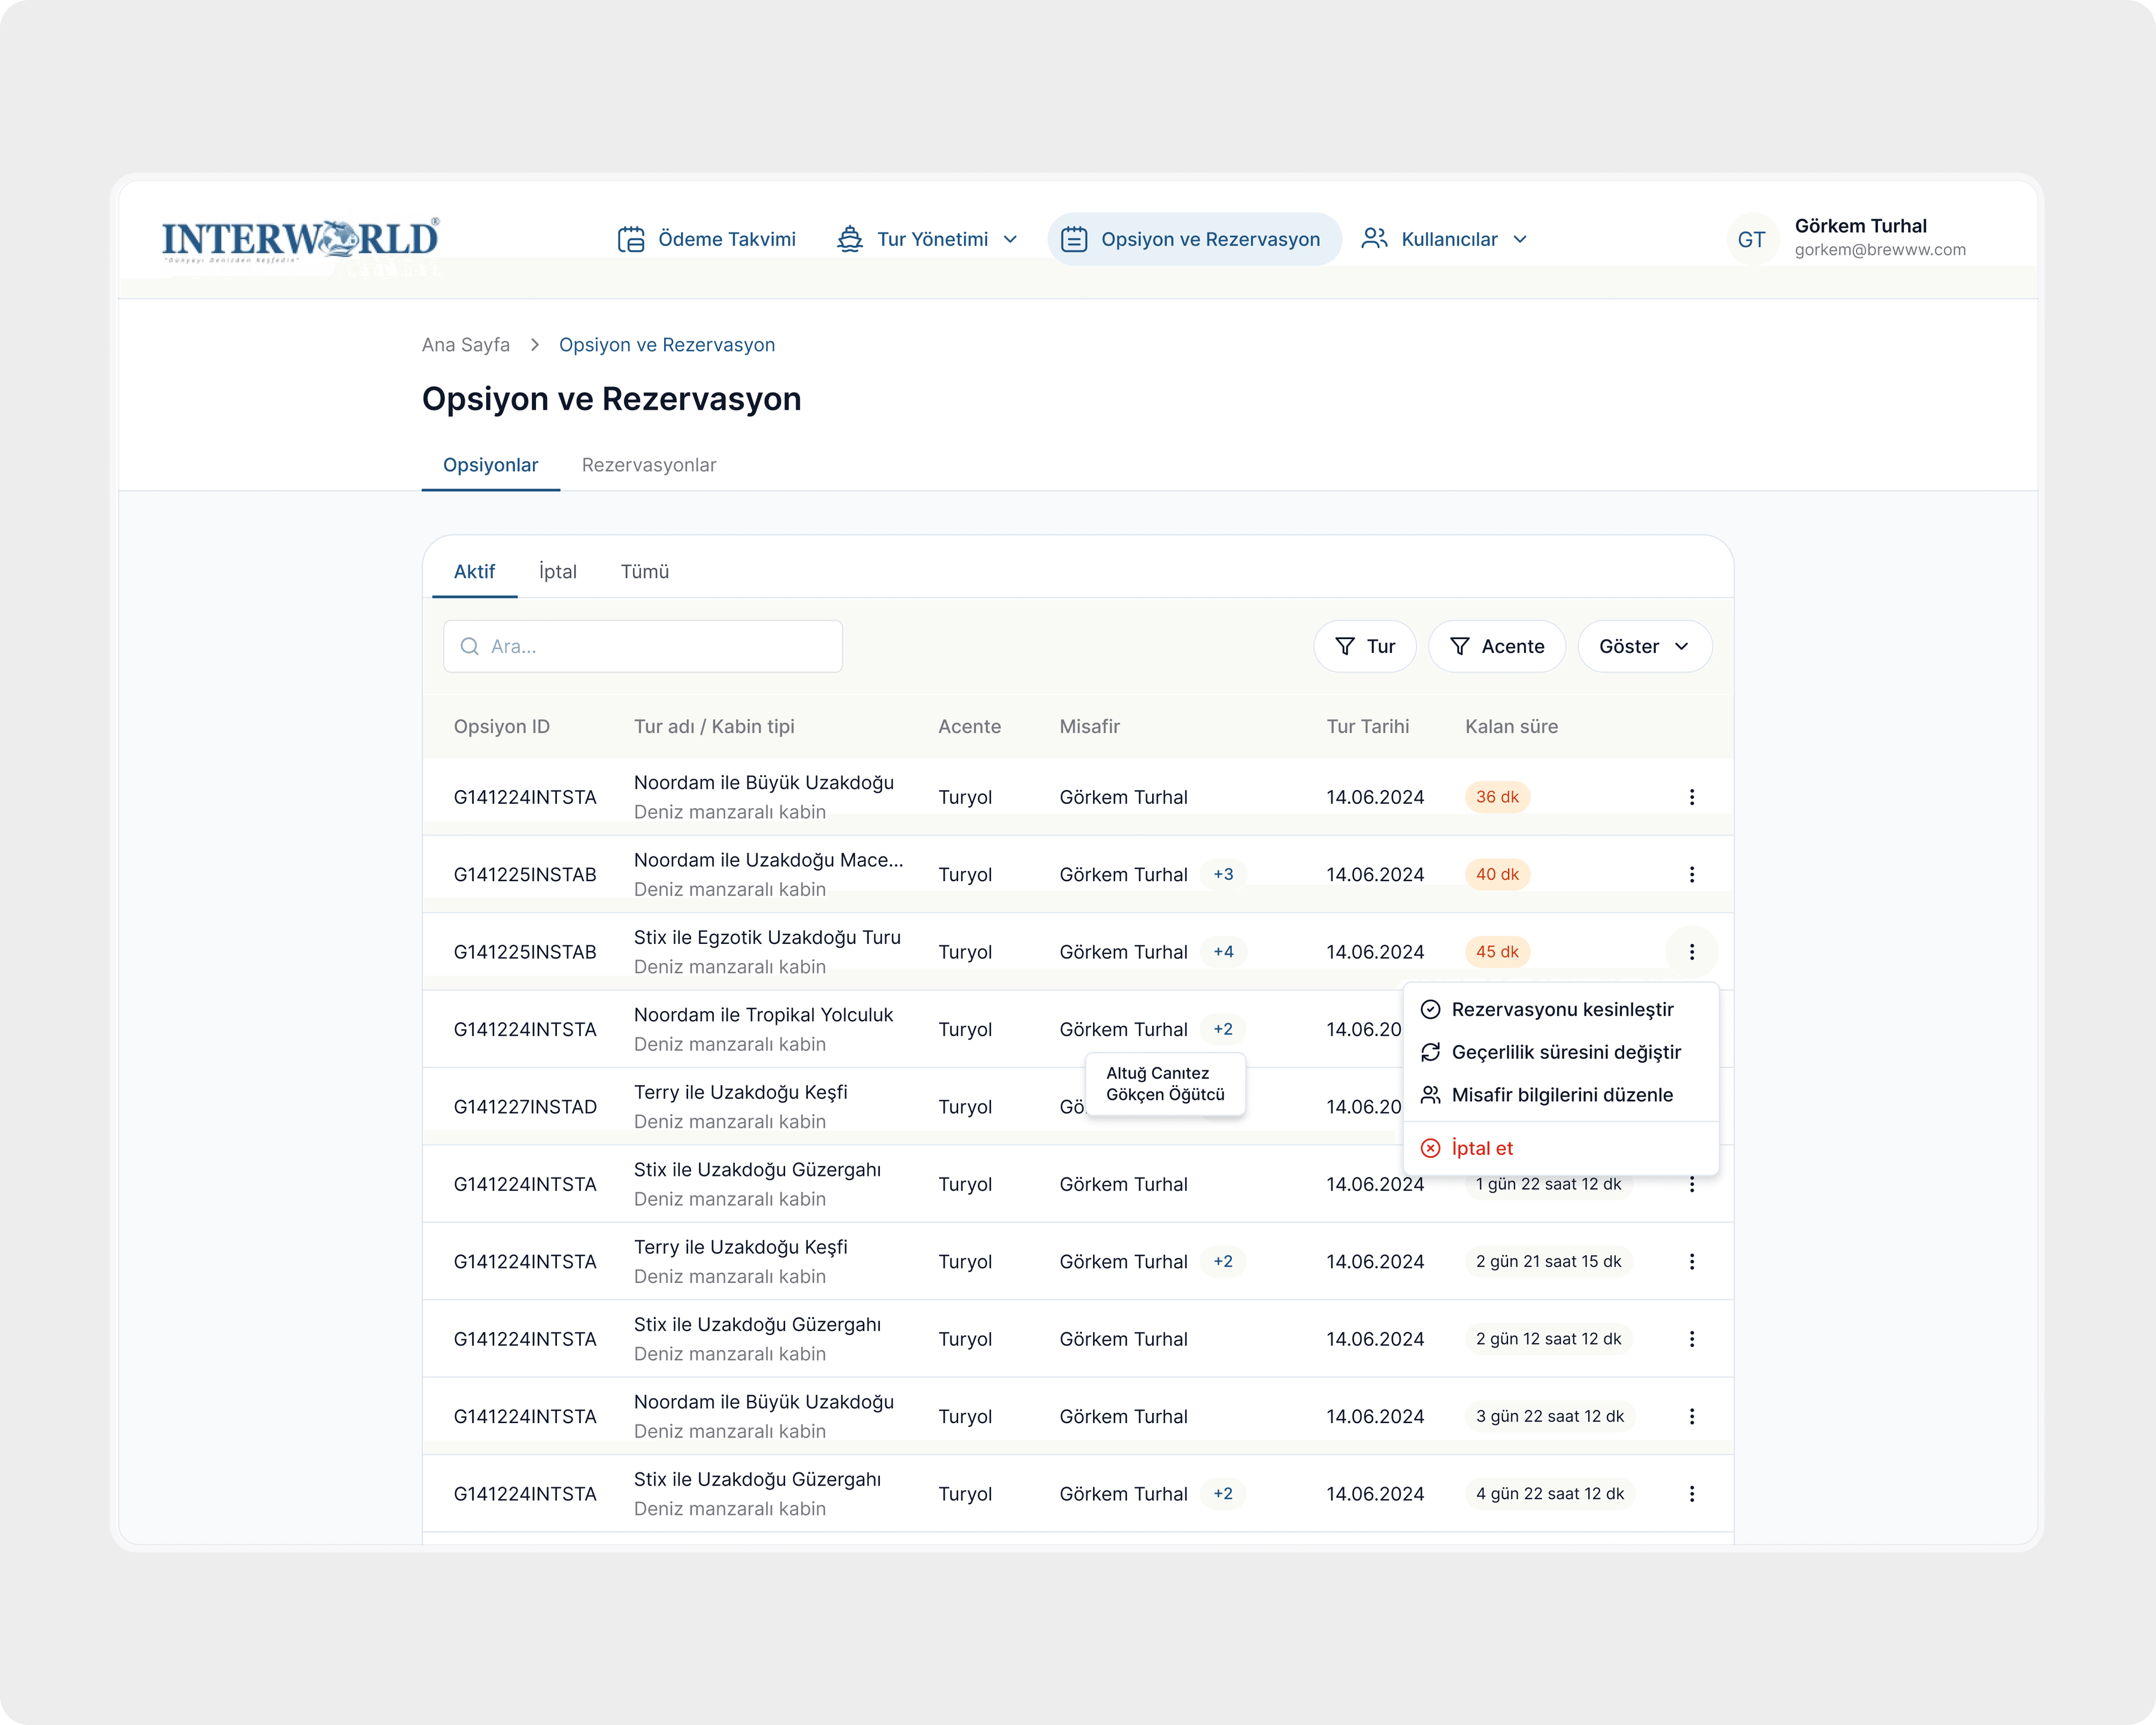This screenshot has height=1725, width=2156.
Task: Choose Misafir bilgilerini düzenle
Action: pos(1561,1095)
